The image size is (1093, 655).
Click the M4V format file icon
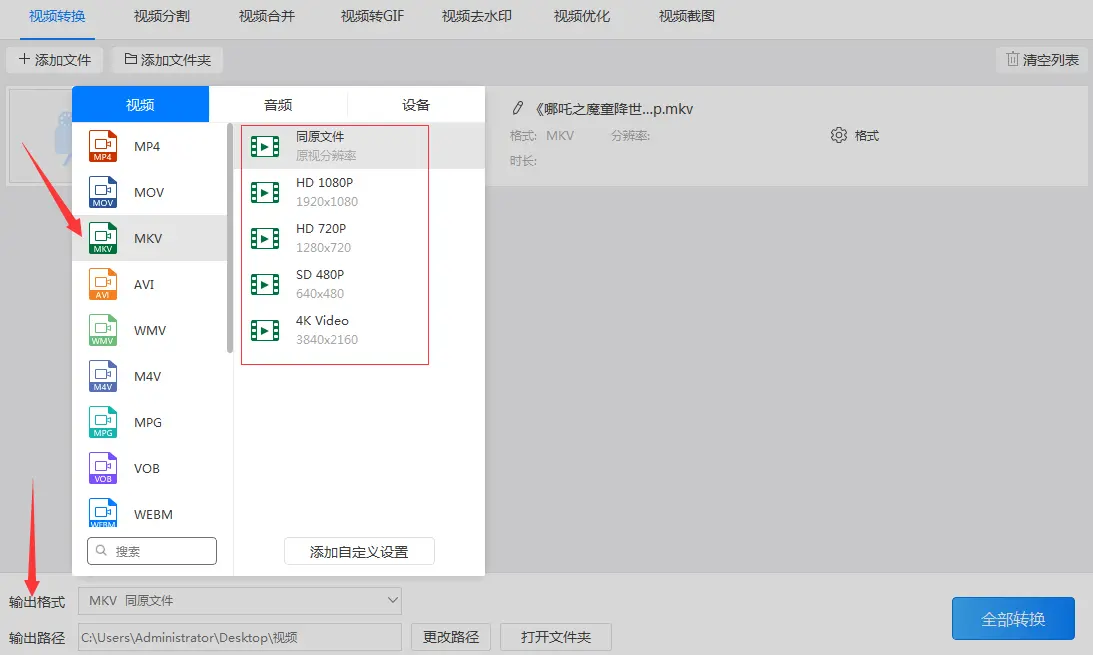click(x=102, y=376)
